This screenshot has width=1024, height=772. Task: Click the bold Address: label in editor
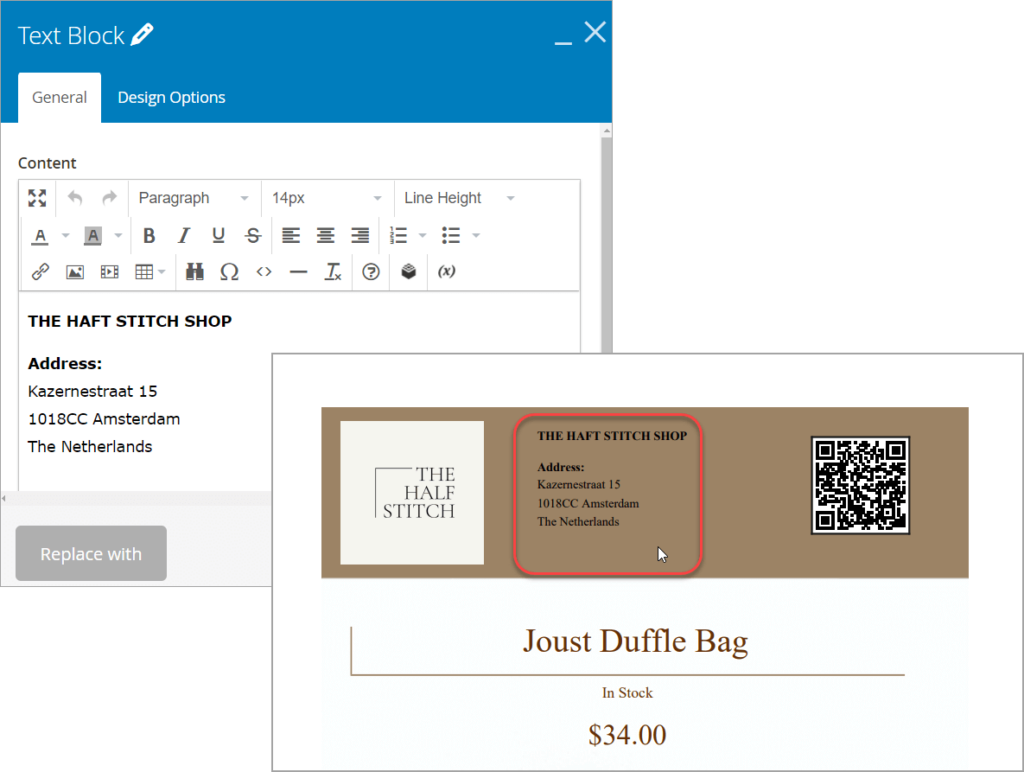pyautogui.click(x=65, y=363)
